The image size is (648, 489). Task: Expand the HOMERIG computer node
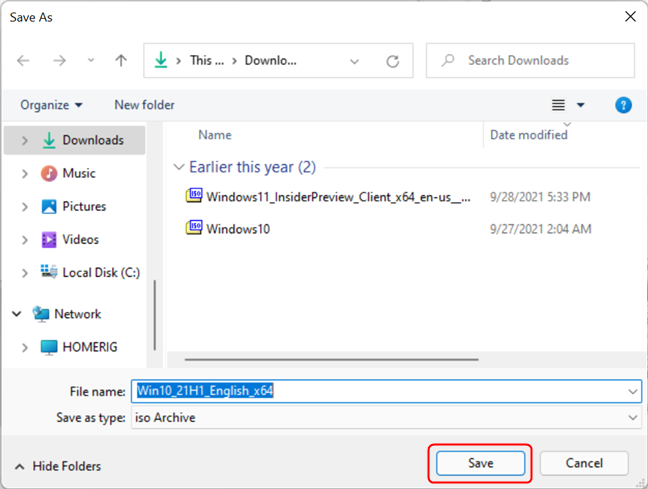click(25, 347)
